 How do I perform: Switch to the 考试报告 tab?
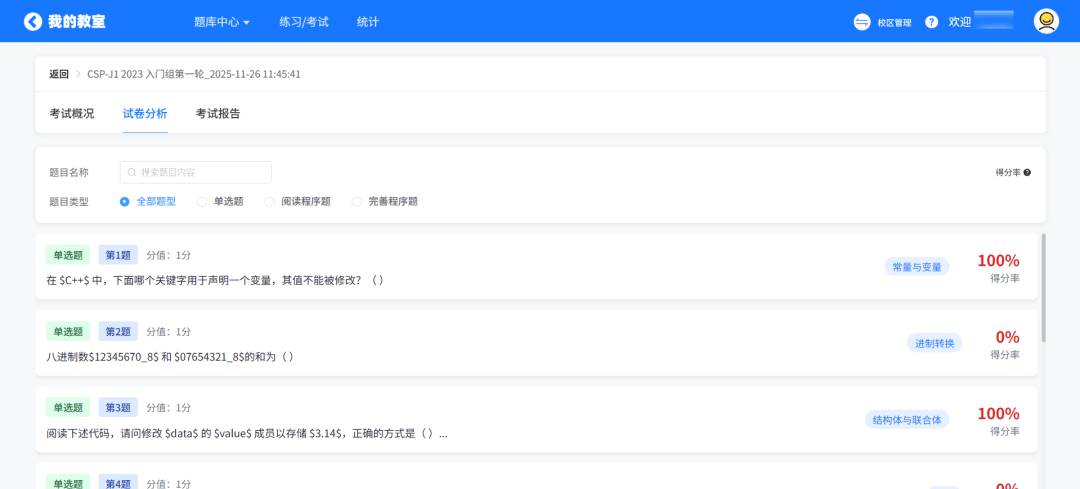click(218, 114)
